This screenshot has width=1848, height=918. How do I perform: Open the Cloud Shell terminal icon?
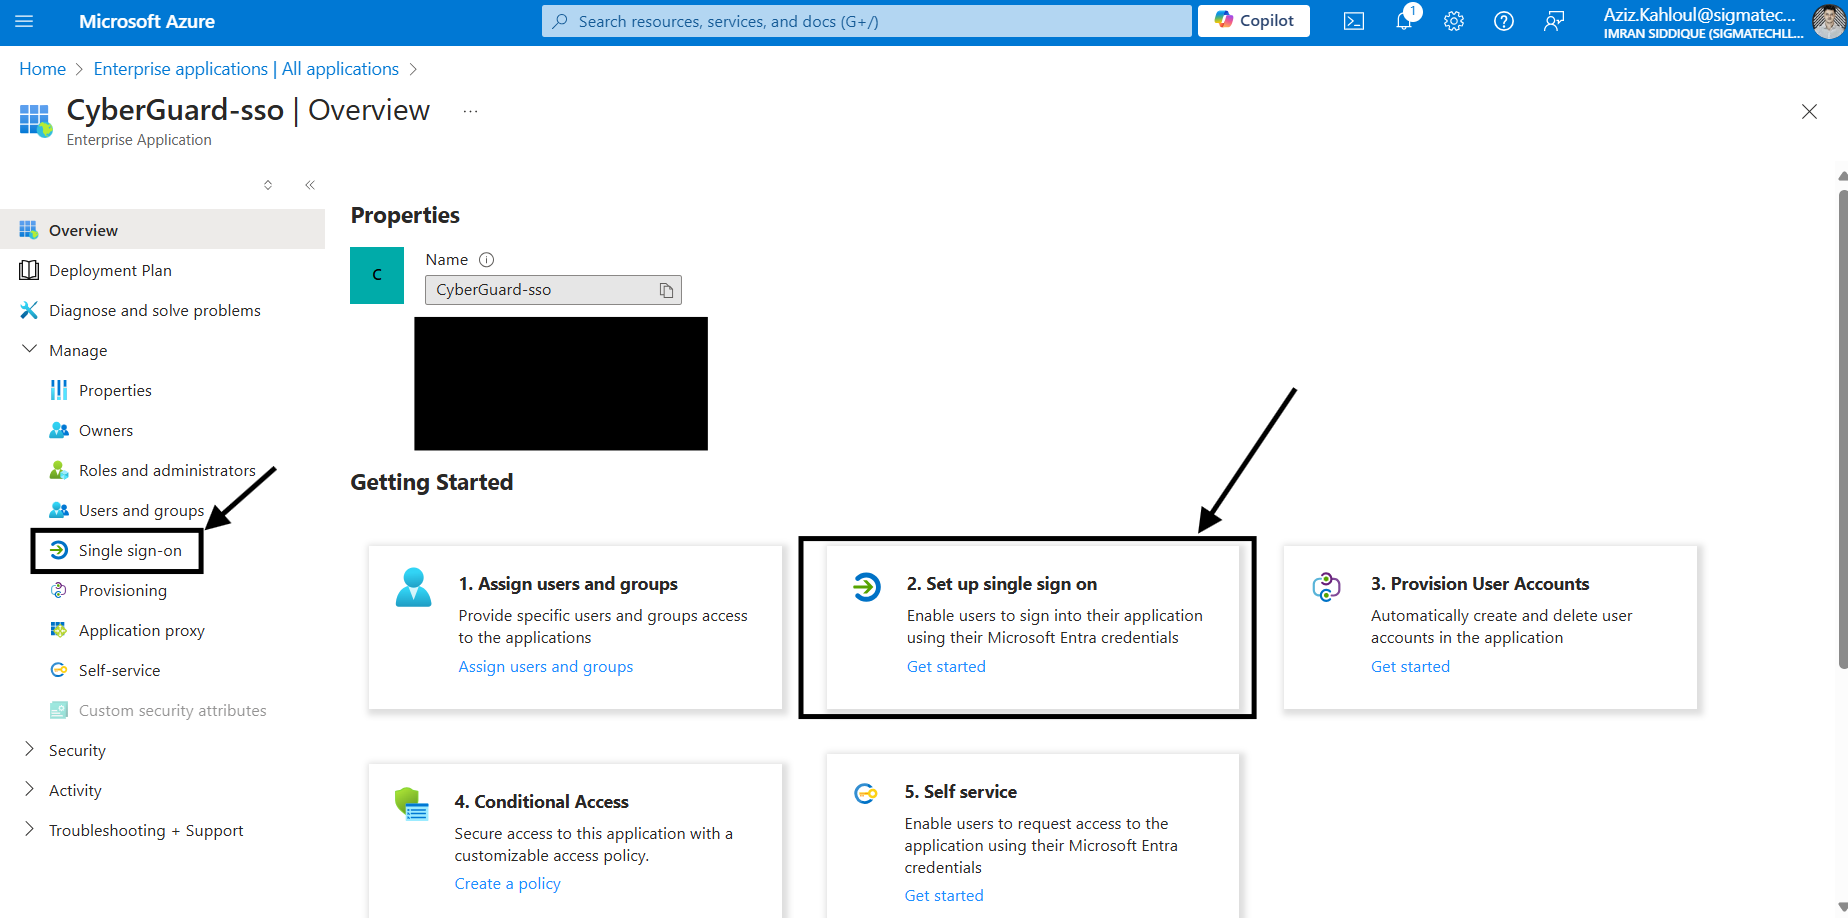tap(1353, 21)
